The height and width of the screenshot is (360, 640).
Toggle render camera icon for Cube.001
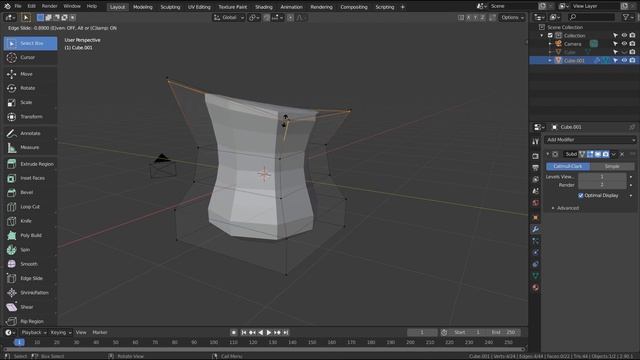click(632, 60)
